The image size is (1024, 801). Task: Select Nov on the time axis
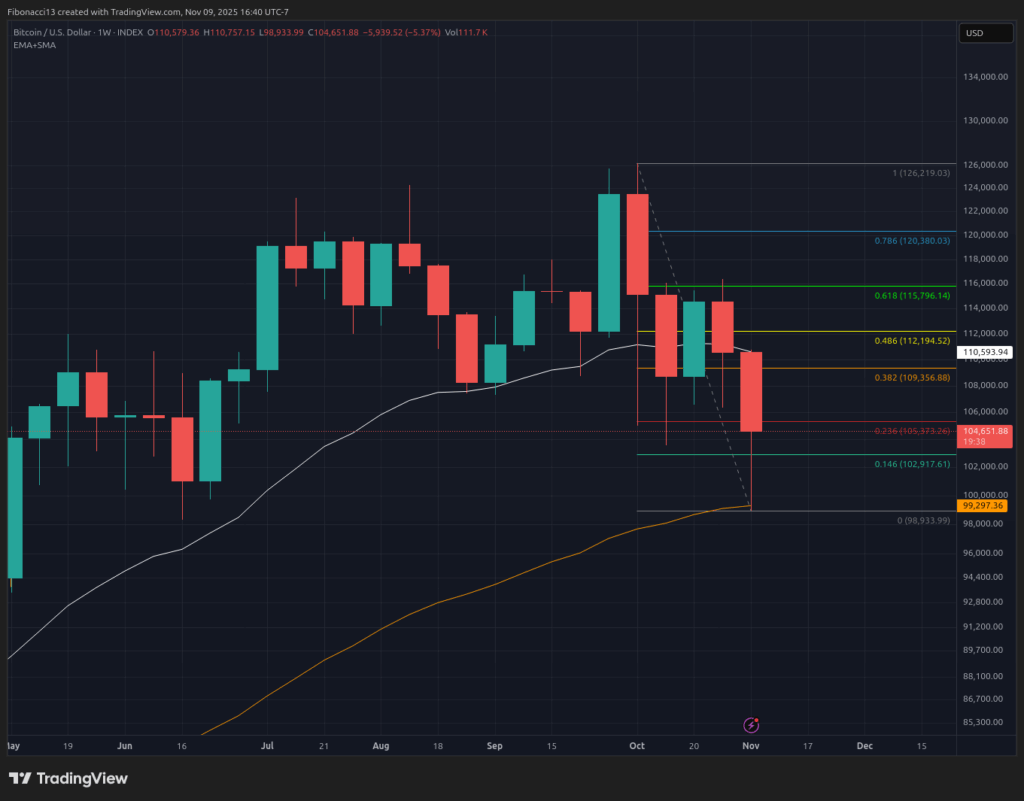pyautogui.click(x=750, y=746)
